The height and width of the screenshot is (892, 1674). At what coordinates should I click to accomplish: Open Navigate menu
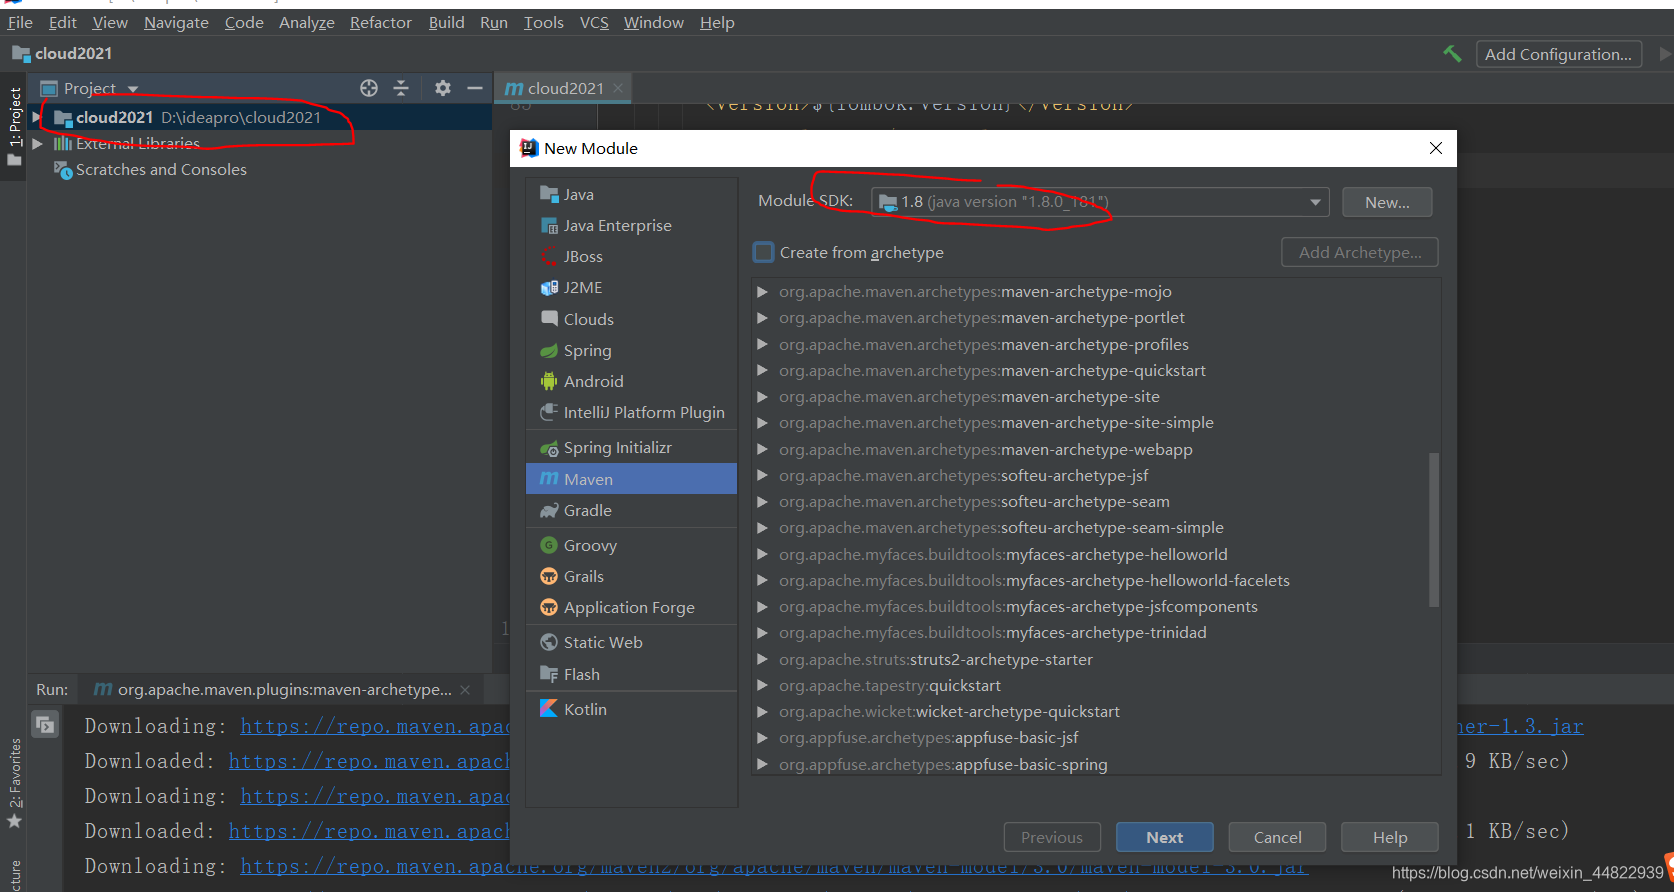tap(176, 22)
